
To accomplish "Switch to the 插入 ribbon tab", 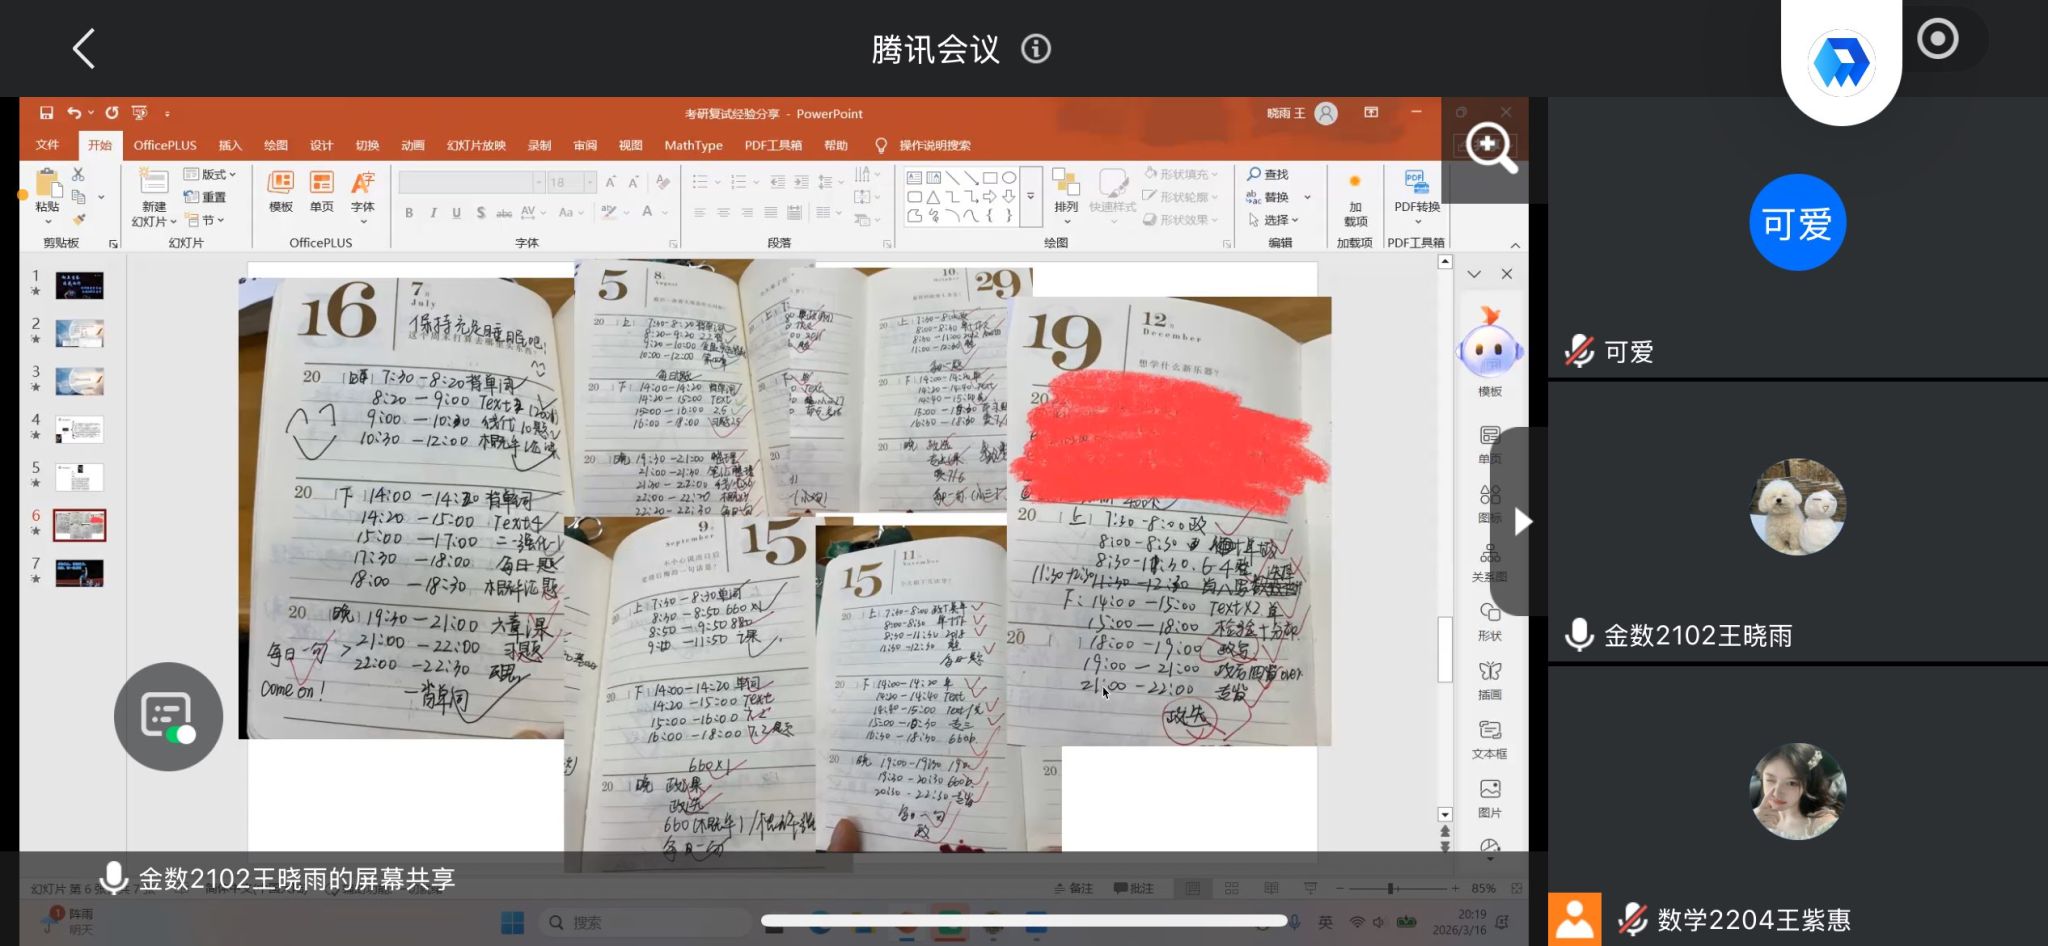I will [230, 145].
